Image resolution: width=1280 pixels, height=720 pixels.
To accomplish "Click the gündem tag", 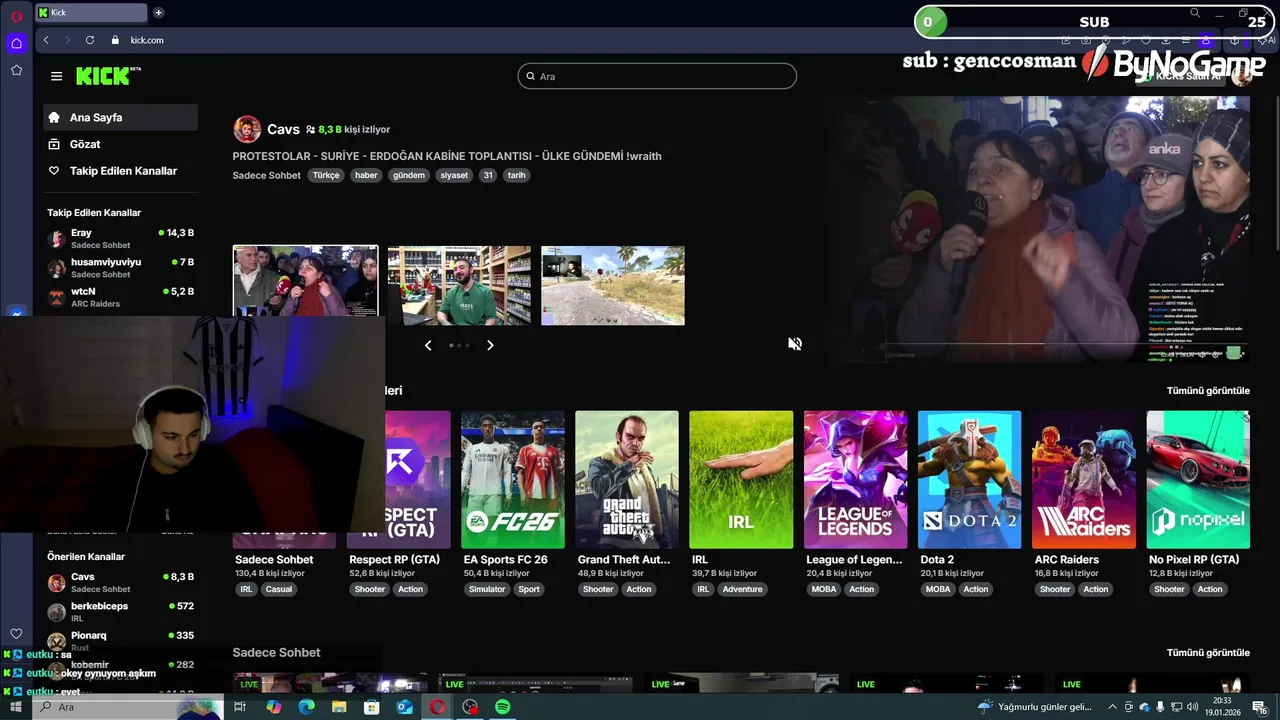I will 409,175.
